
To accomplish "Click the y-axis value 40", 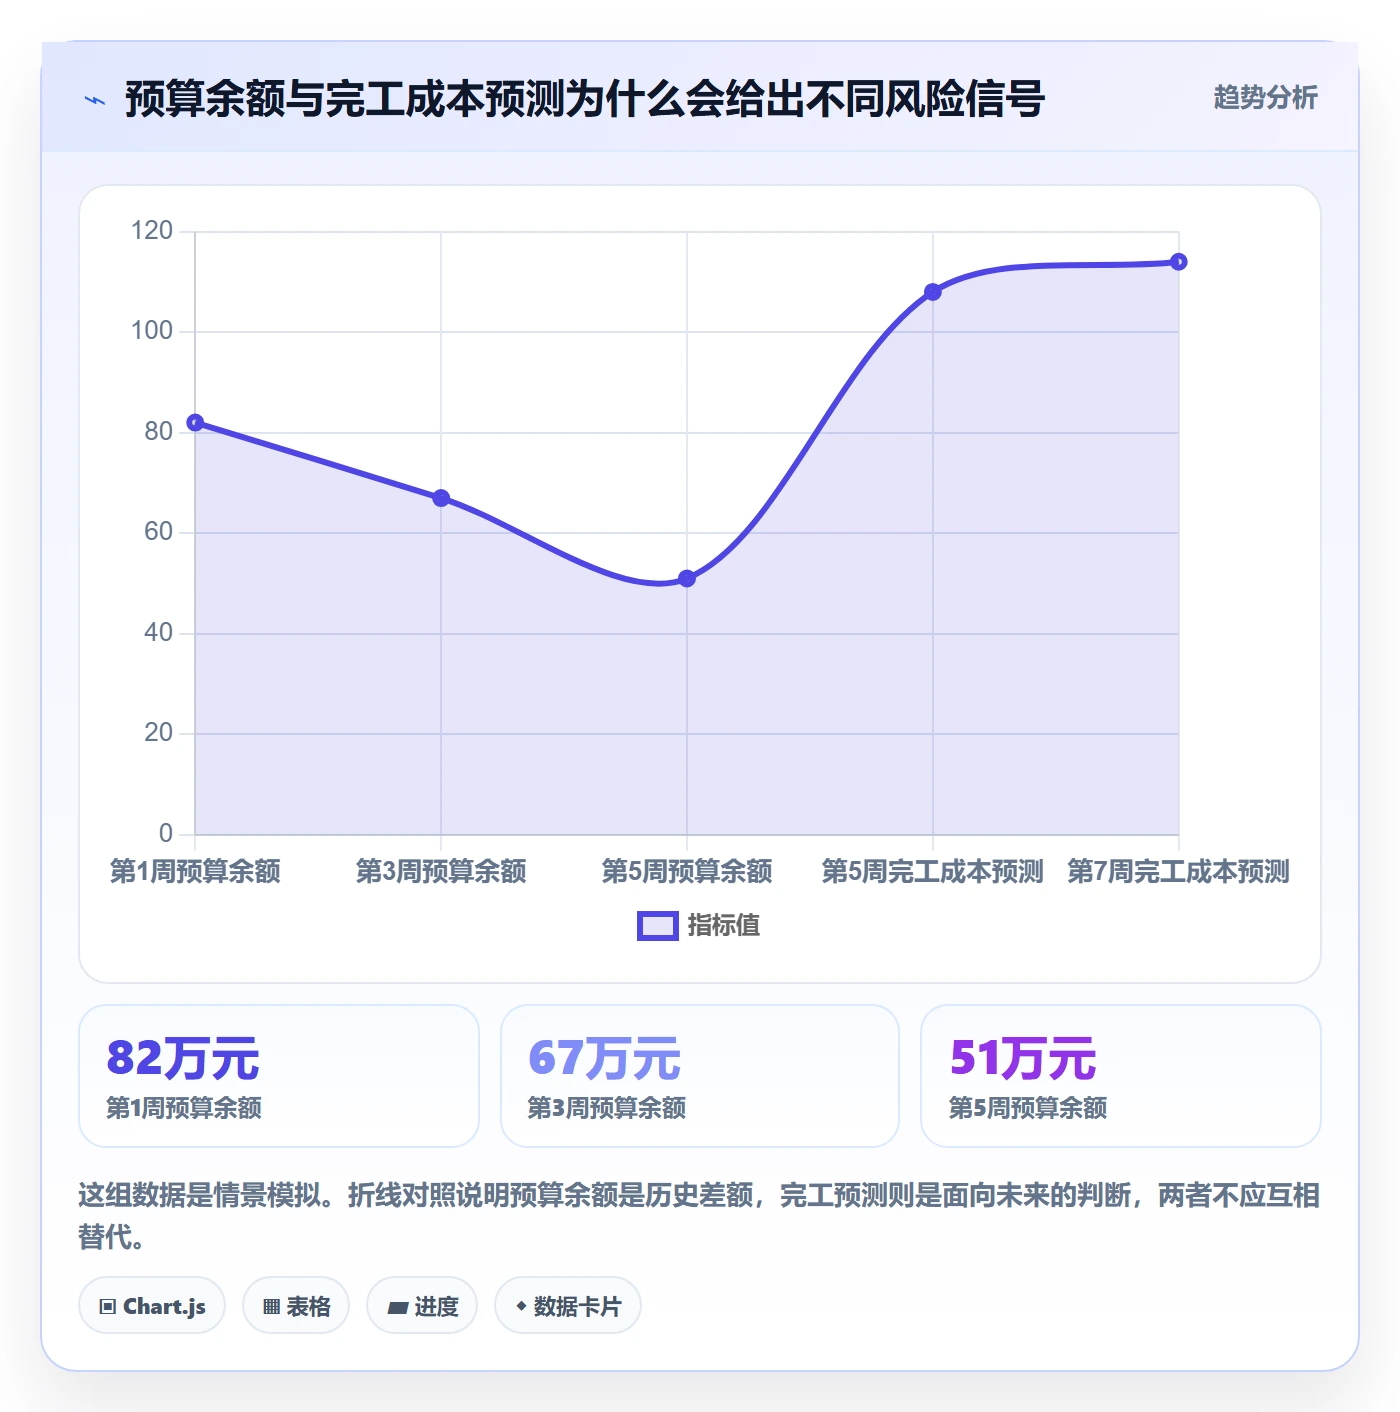I will click(159, 632).
